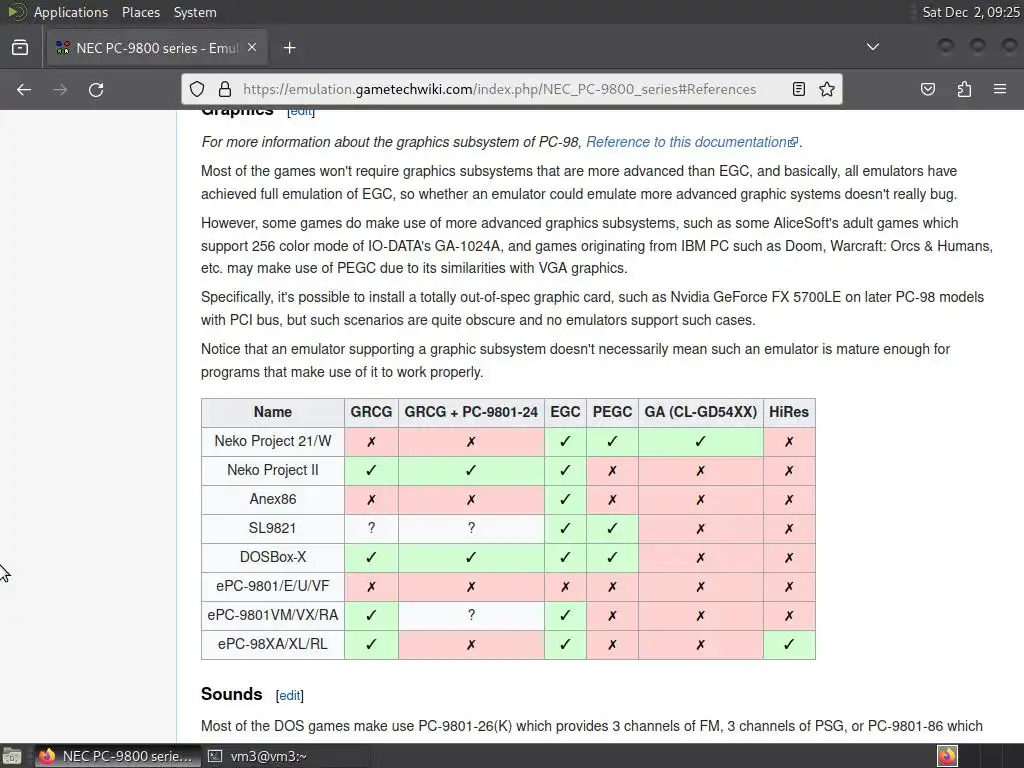Click the URL address field

pyautogui.click(x=500, y=89)
